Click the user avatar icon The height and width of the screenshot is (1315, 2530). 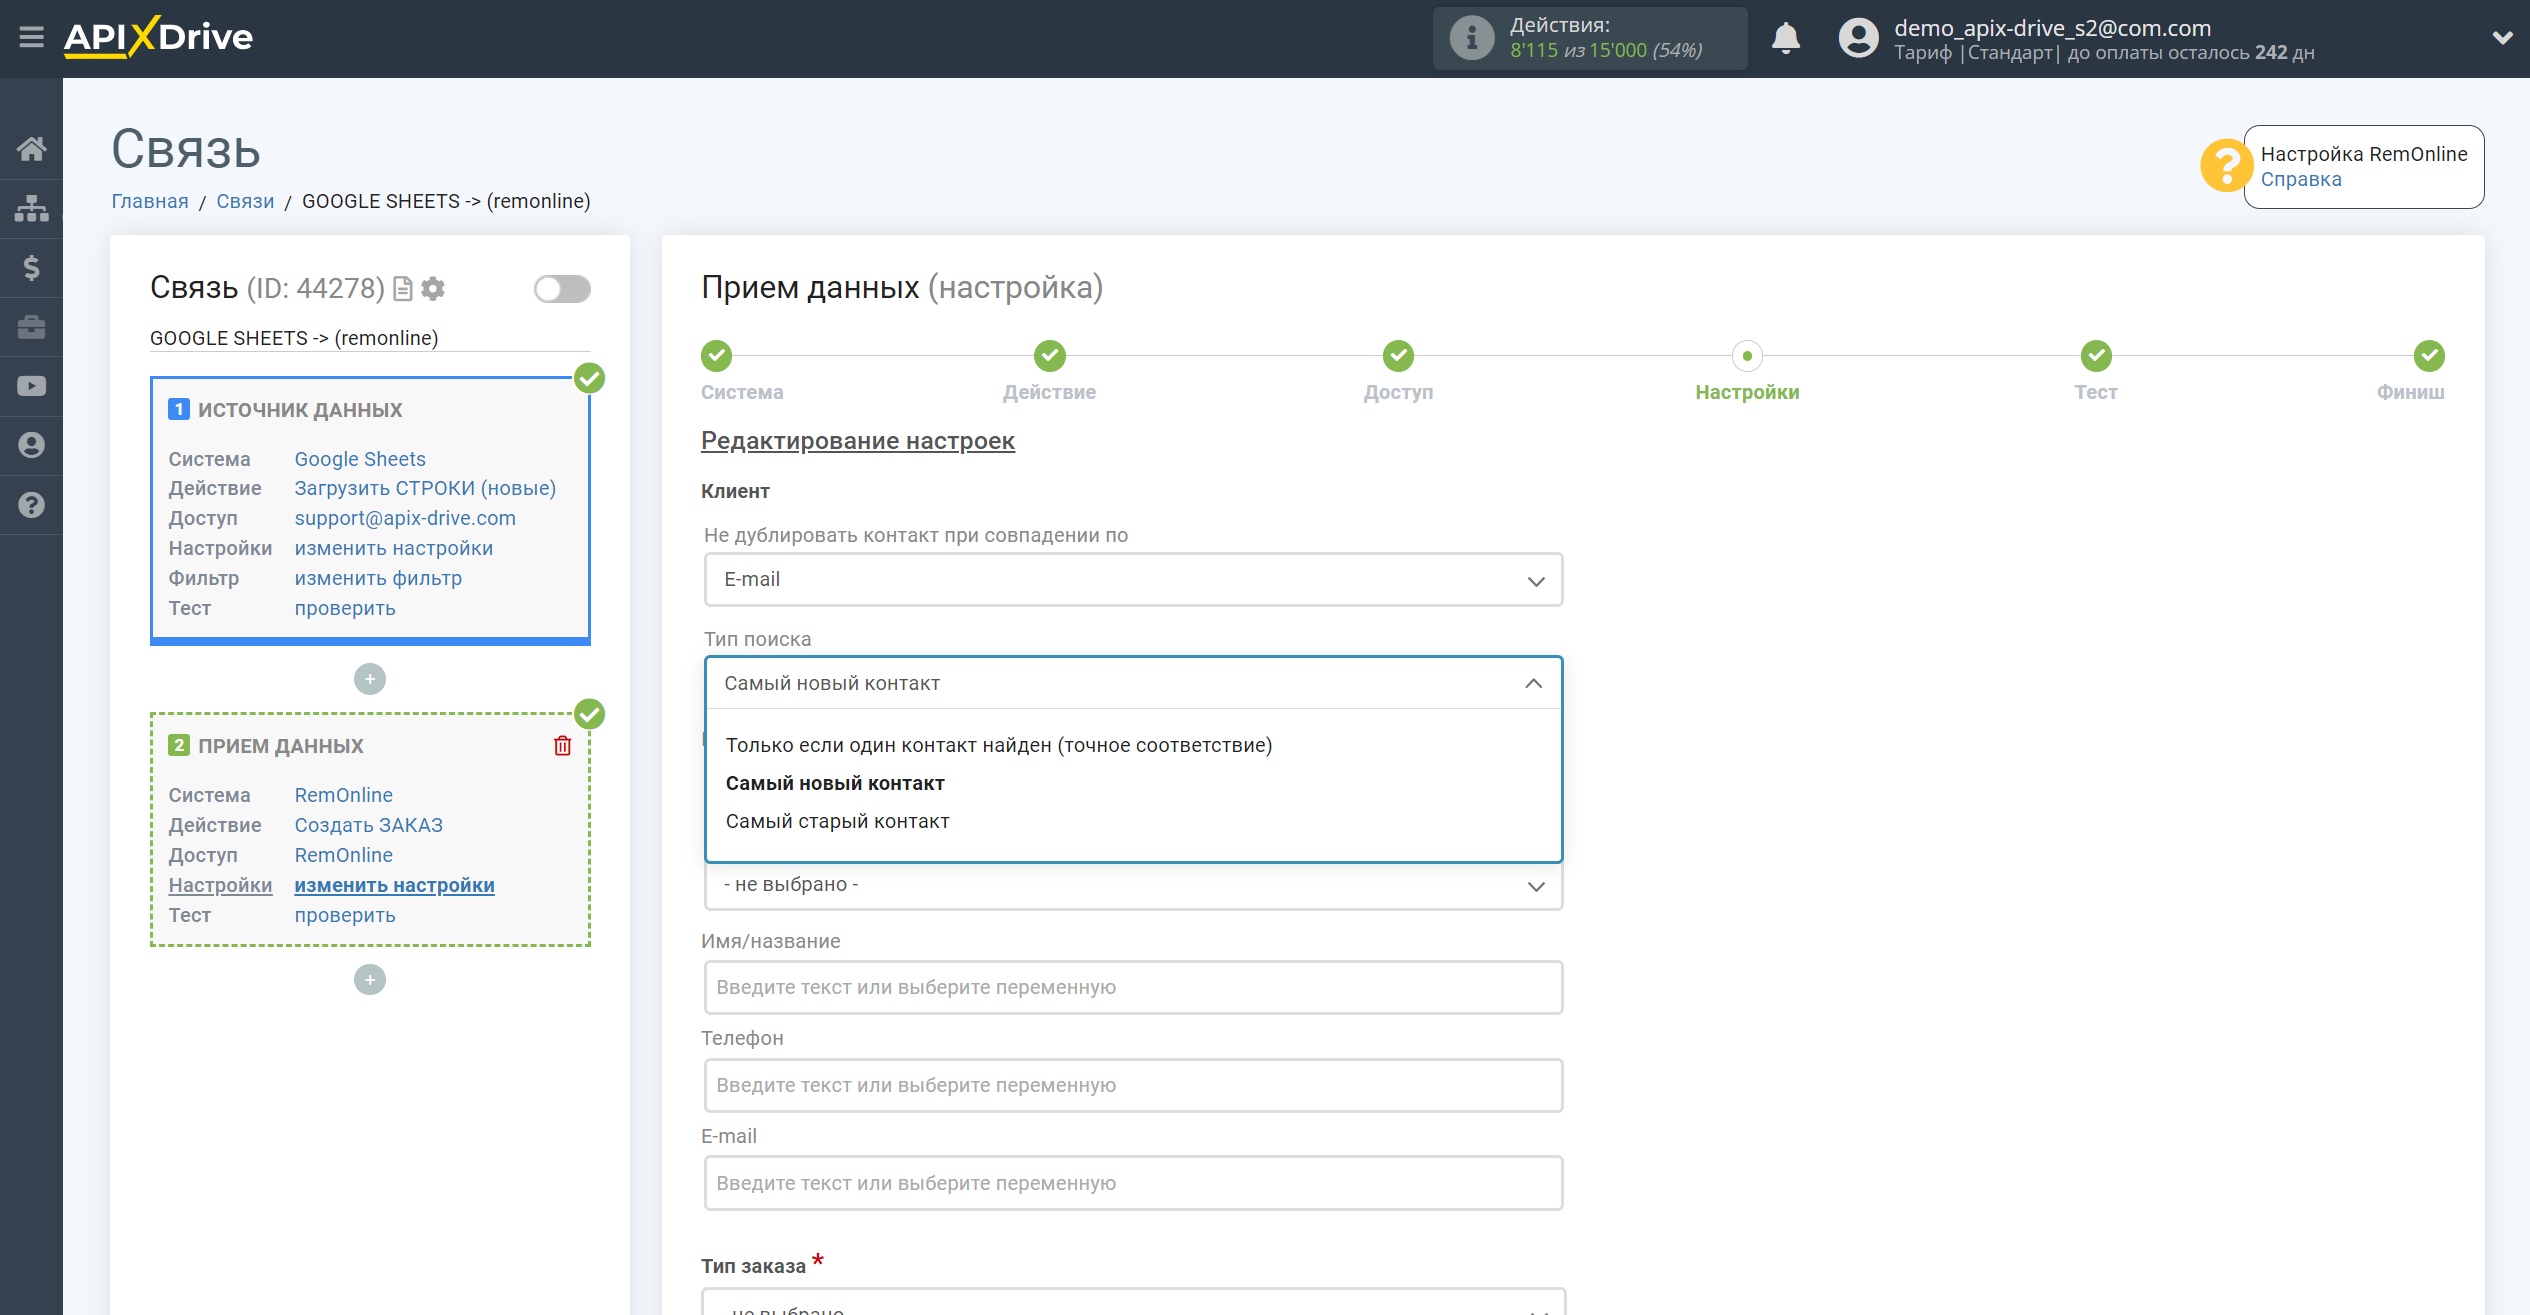[x=1858, y=38]
